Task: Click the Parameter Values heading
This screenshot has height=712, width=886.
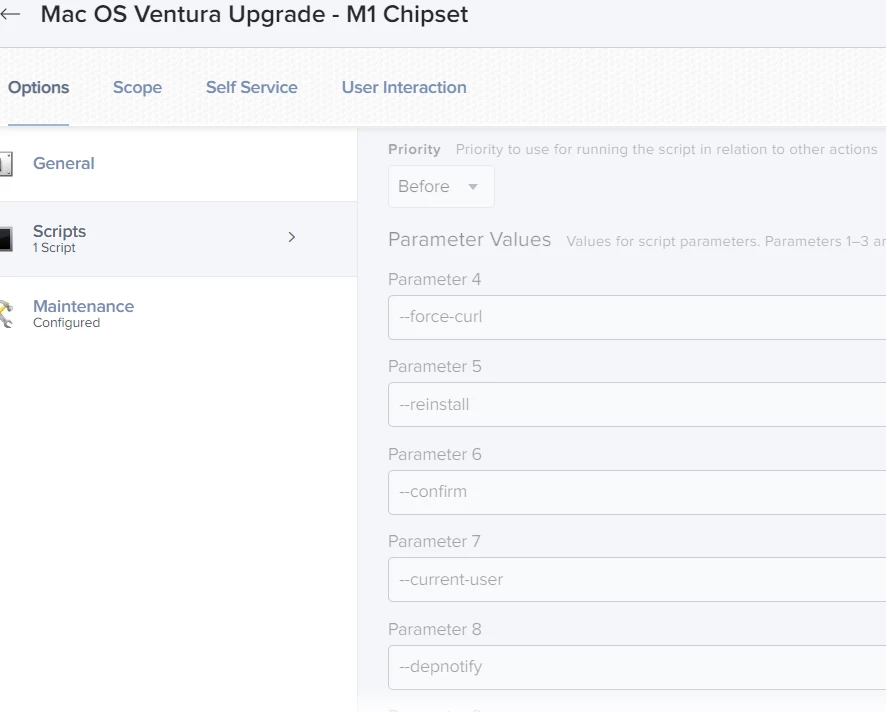Action: click(470, 240)
